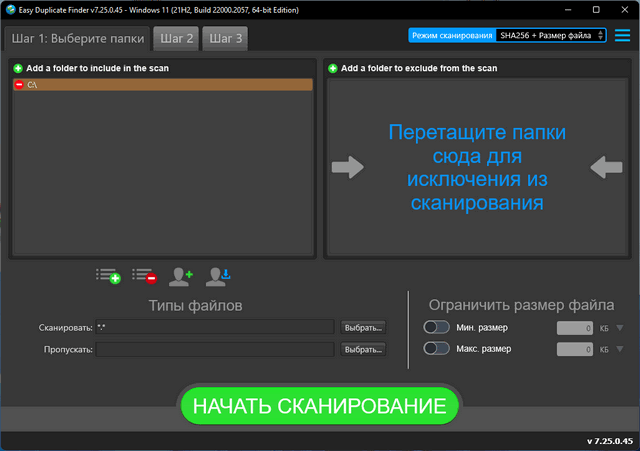Enable the Мин. размер toggle

(x=436, y=327)
